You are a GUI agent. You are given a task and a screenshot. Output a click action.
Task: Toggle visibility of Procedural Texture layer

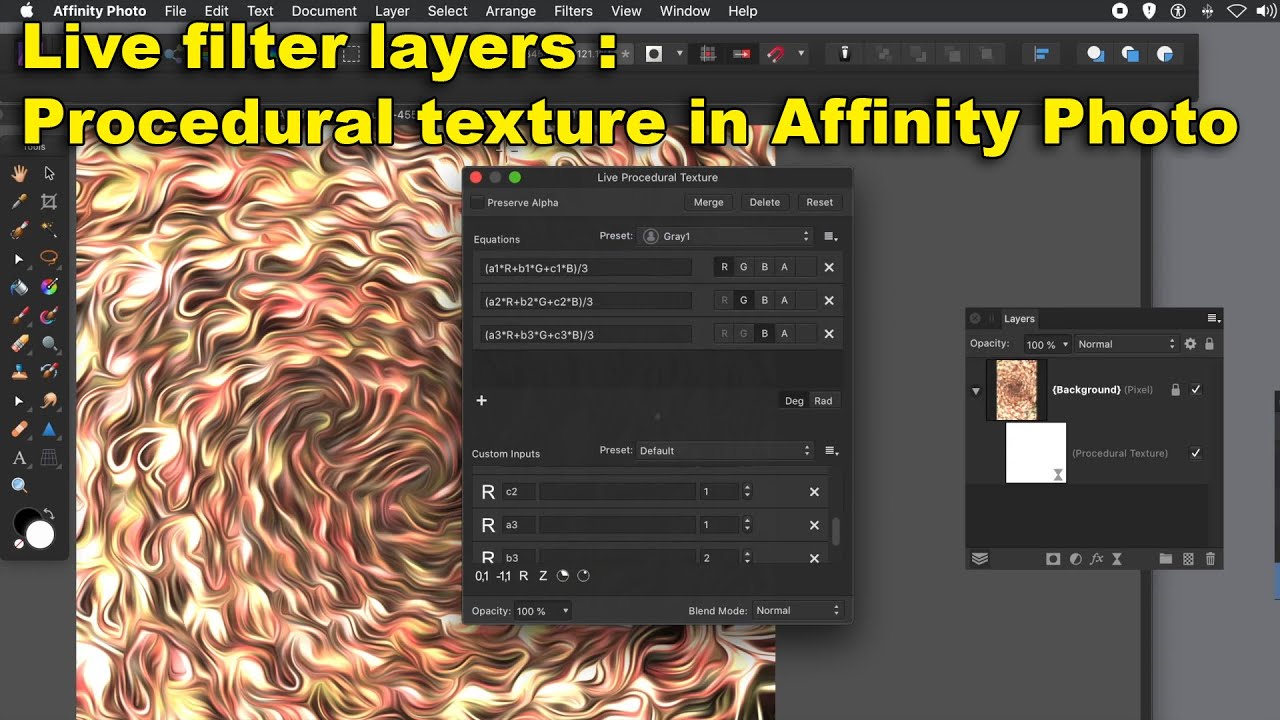[1196, 453]
